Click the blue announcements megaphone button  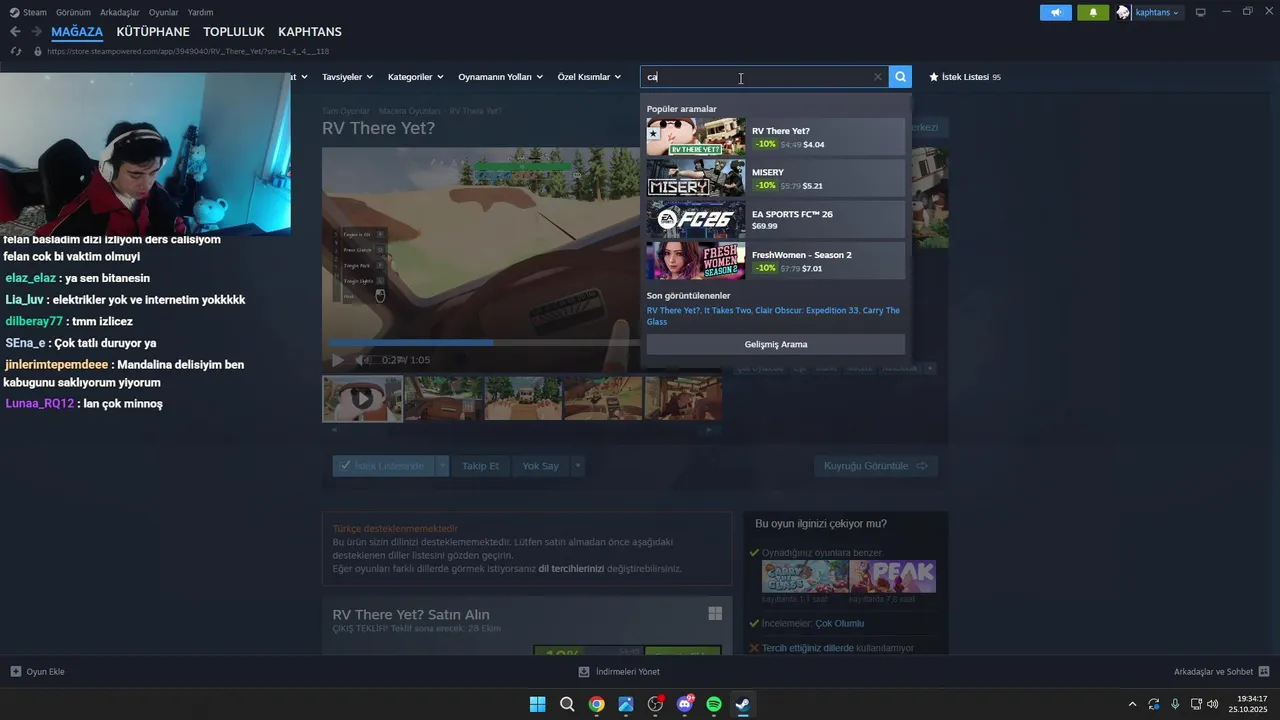tap(1056, 12)
